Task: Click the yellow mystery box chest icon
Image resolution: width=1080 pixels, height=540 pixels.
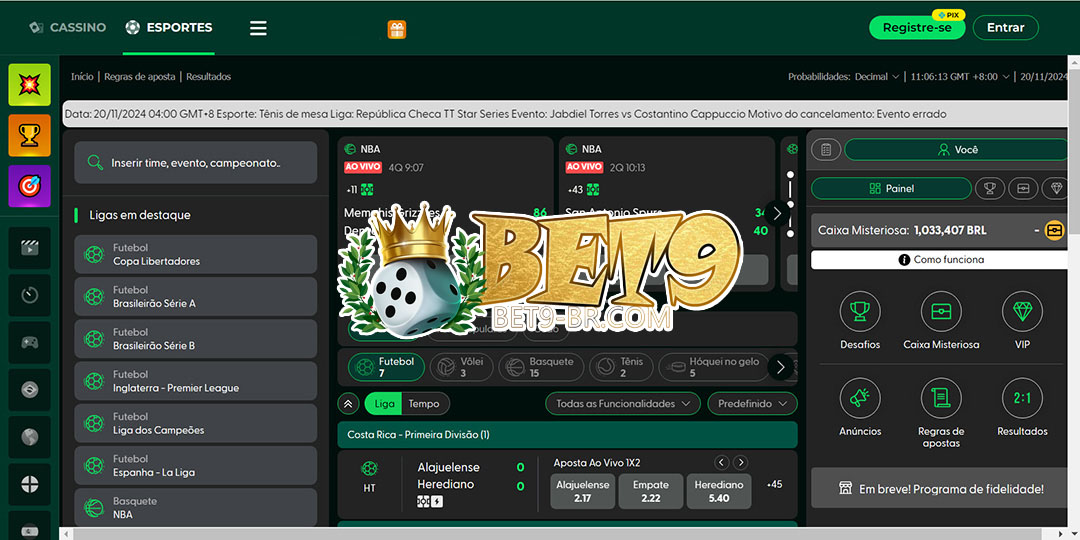Action: coord(1054,231)
